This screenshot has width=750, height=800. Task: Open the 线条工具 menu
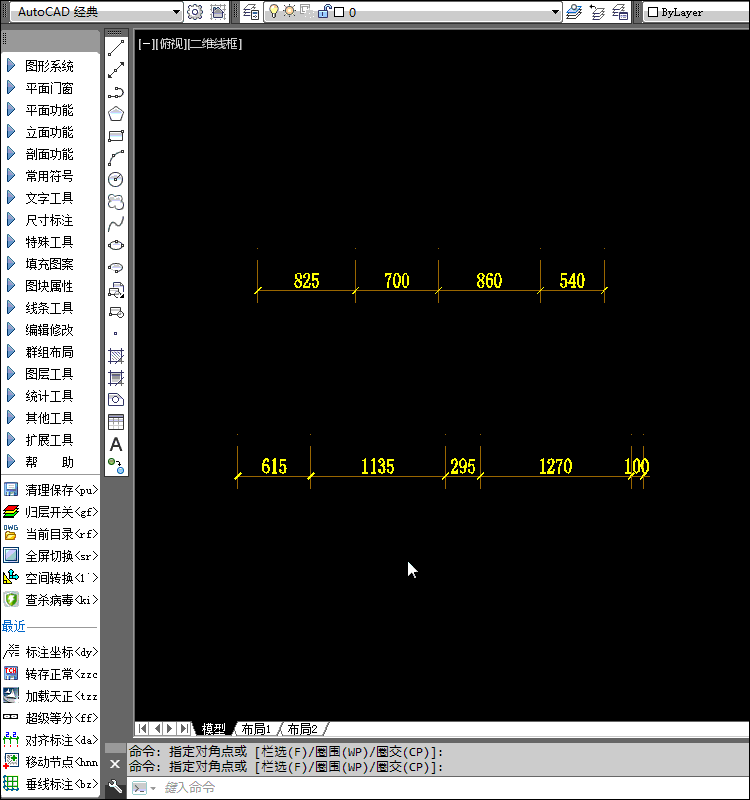[x=49, y=308]
